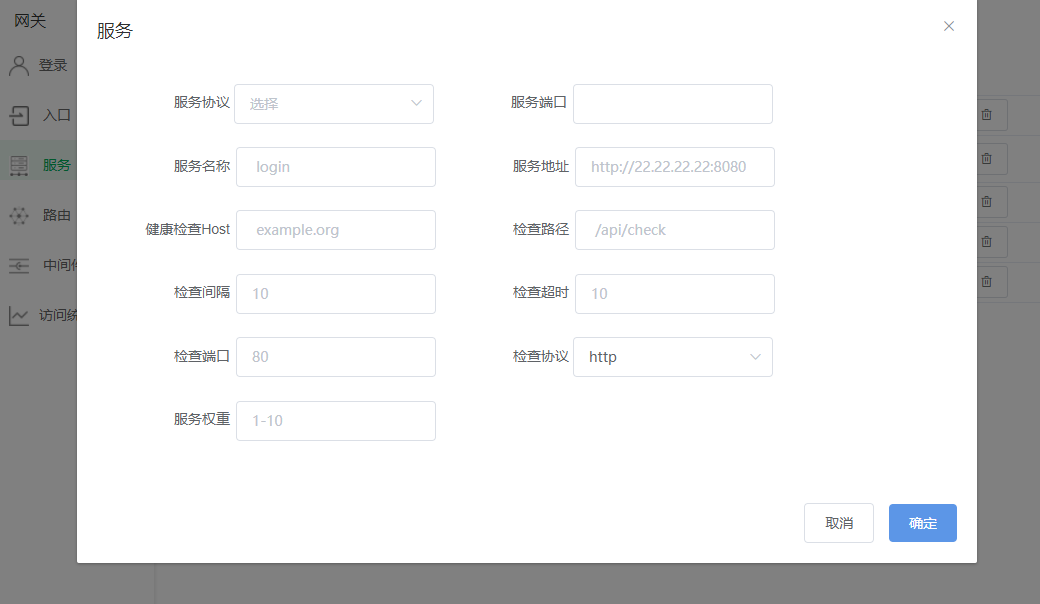Viewport: 1040px width, 604px height.
Task: Focus the 服务权重 weight input field
Action: [335, 420]
